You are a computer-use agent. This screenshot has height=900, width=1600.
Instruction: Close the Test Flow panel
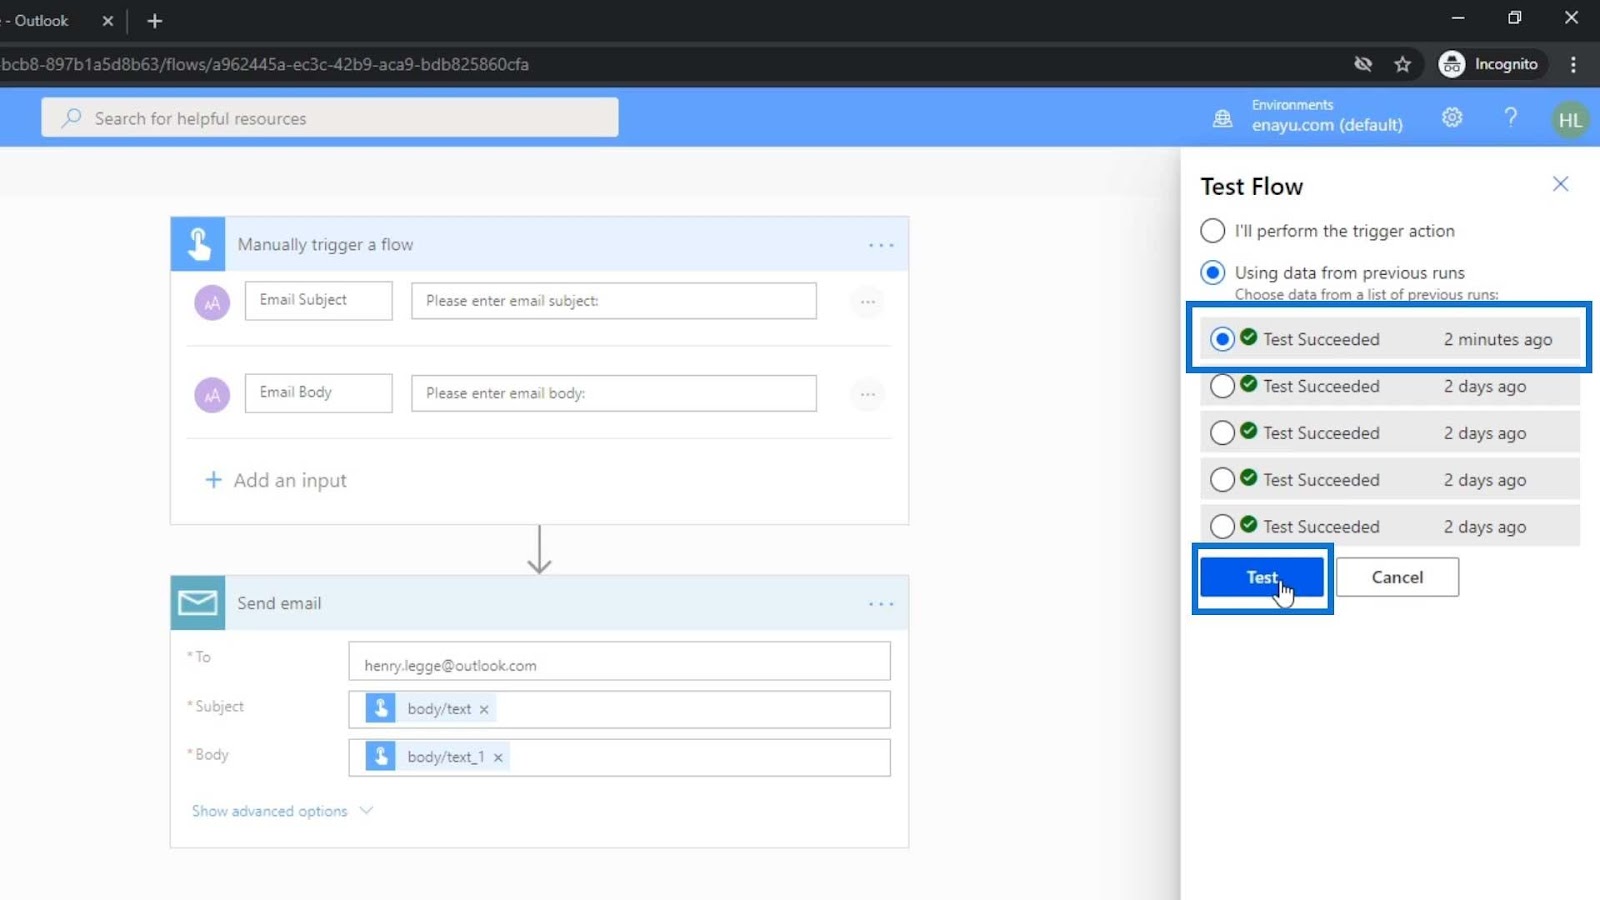(1560, 184)
